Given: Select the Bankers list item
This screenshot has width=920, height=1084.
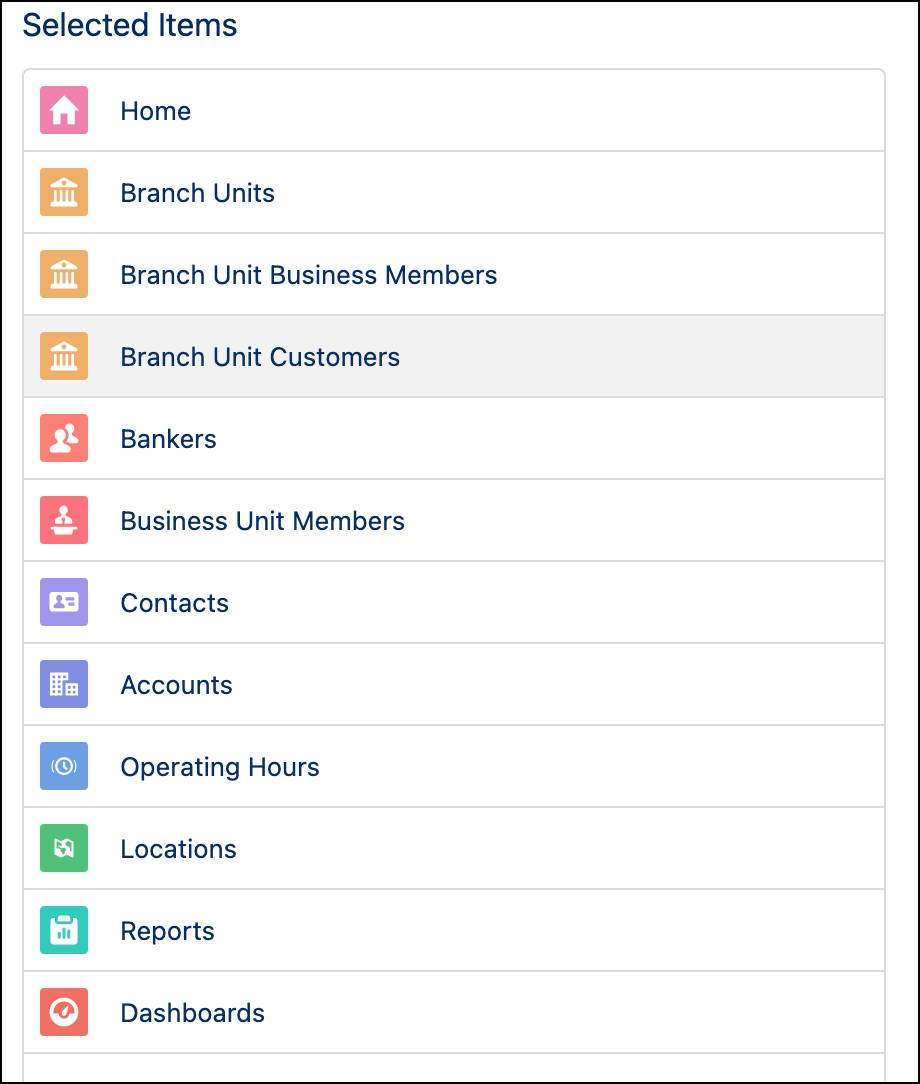Looking at the screenshot, I should coord(168,439).
